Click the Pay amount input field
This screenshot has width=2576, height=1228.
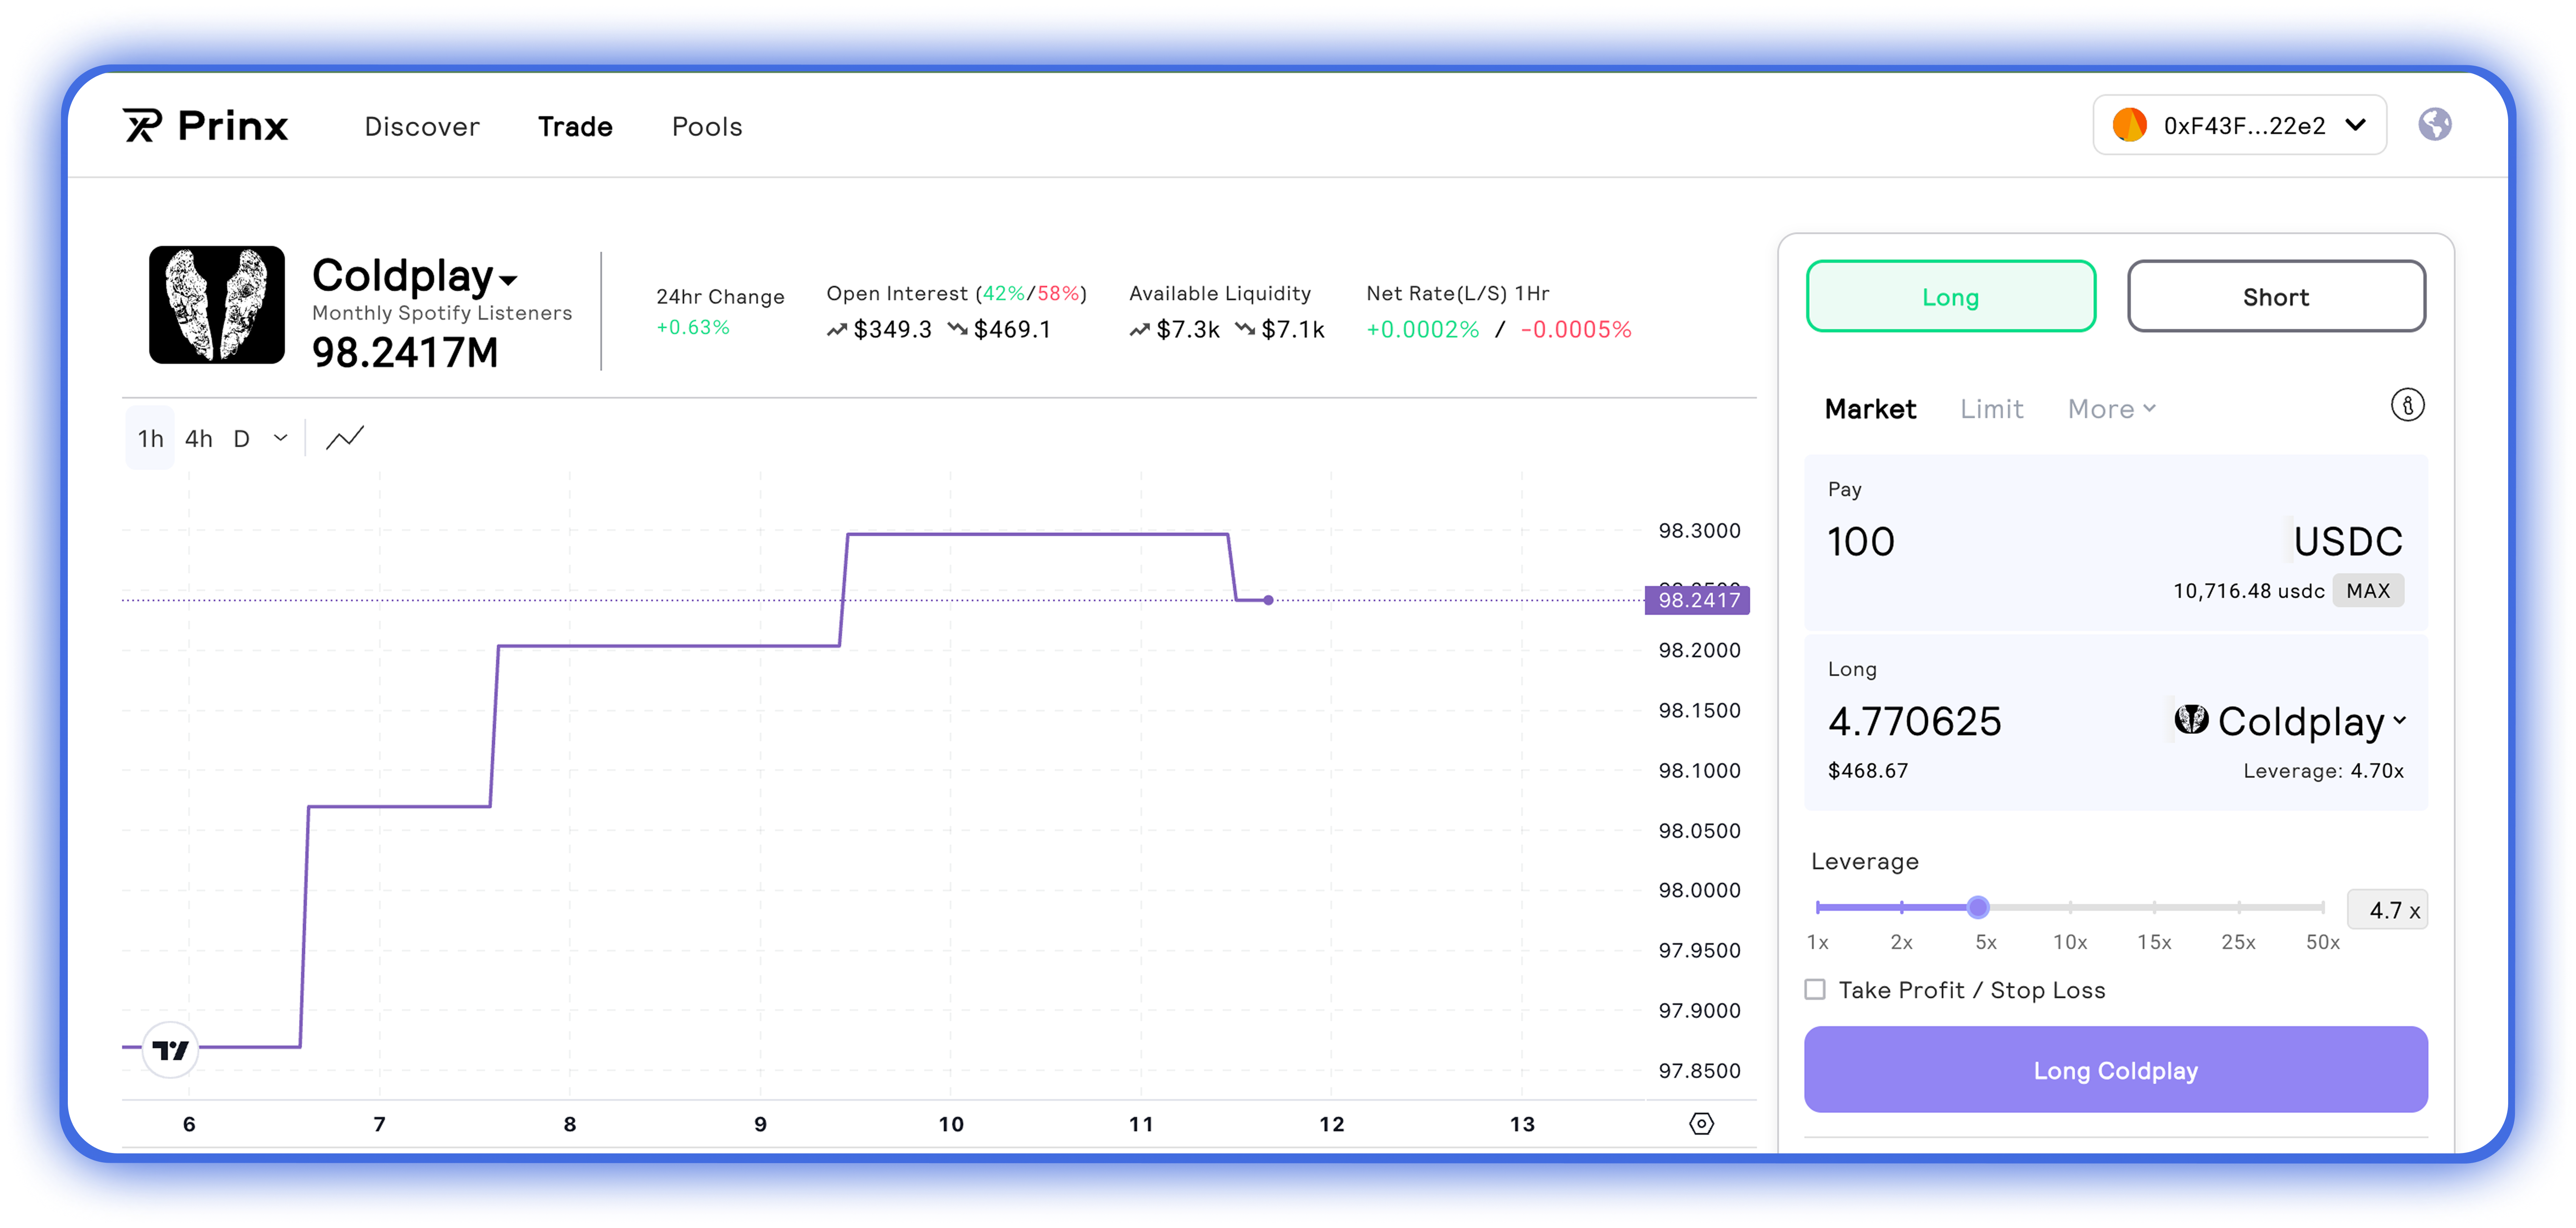tap(1861, 541)
